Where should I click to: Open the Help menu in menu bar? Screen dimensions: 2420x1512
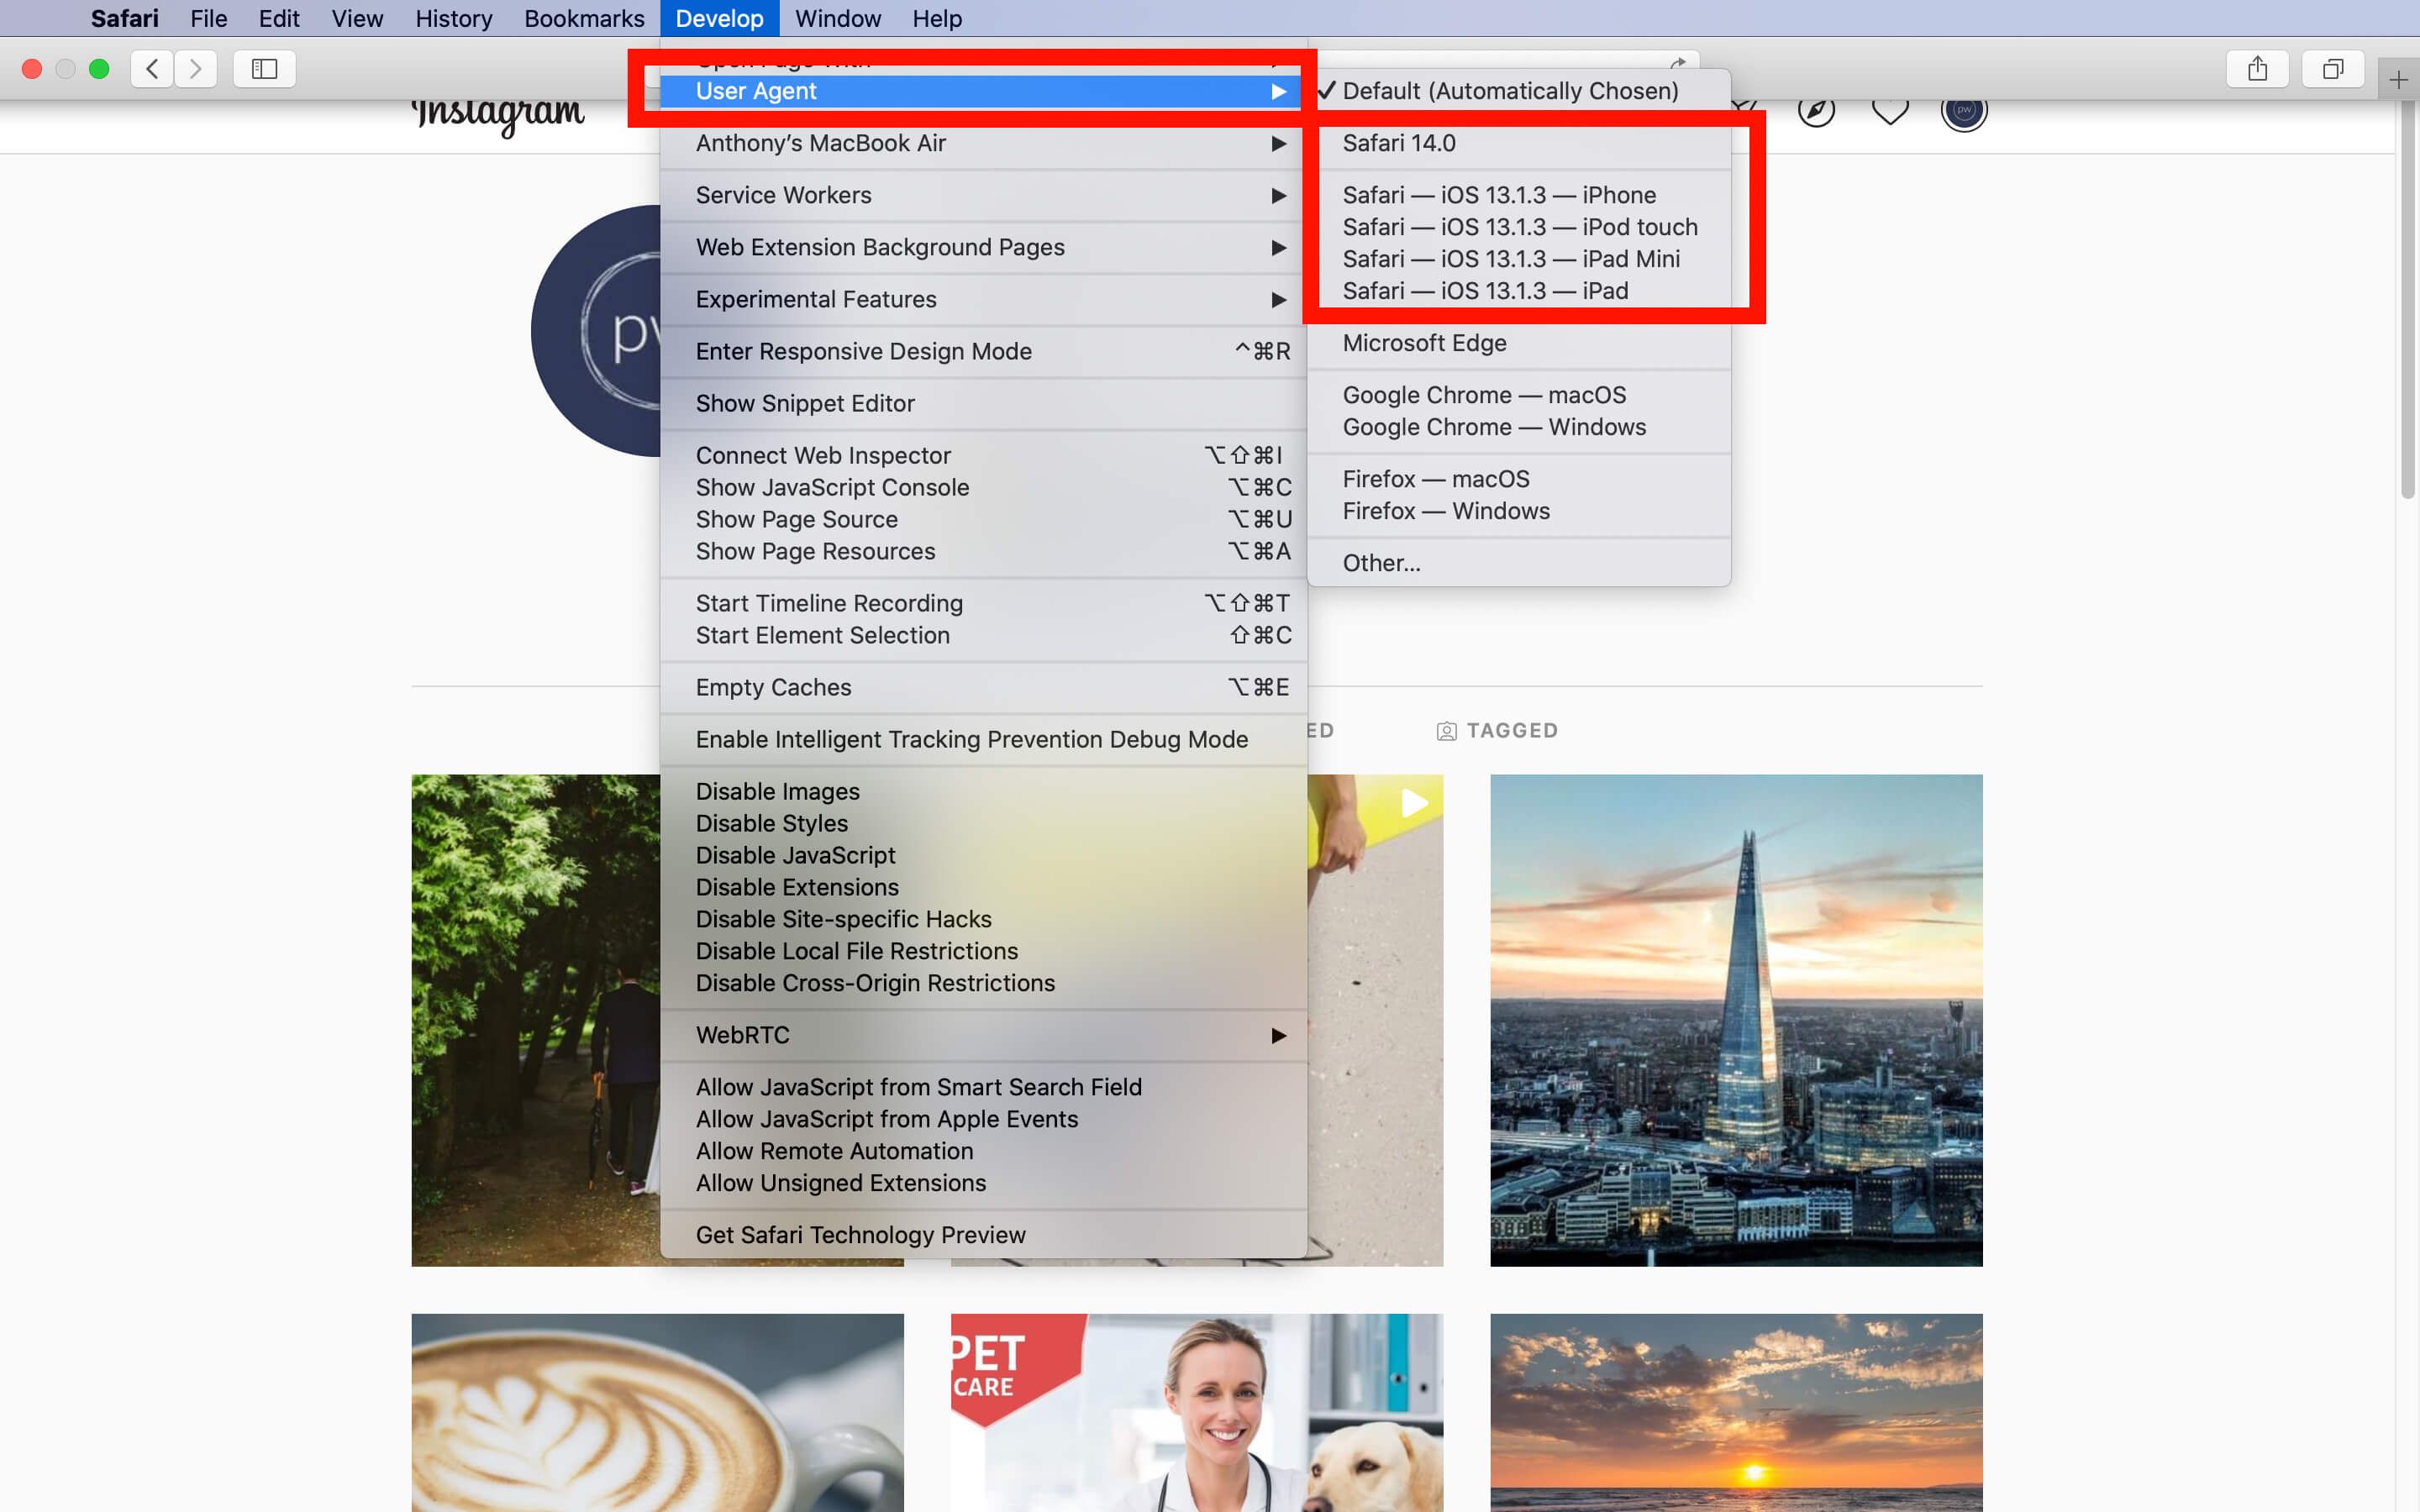(937, 18)
